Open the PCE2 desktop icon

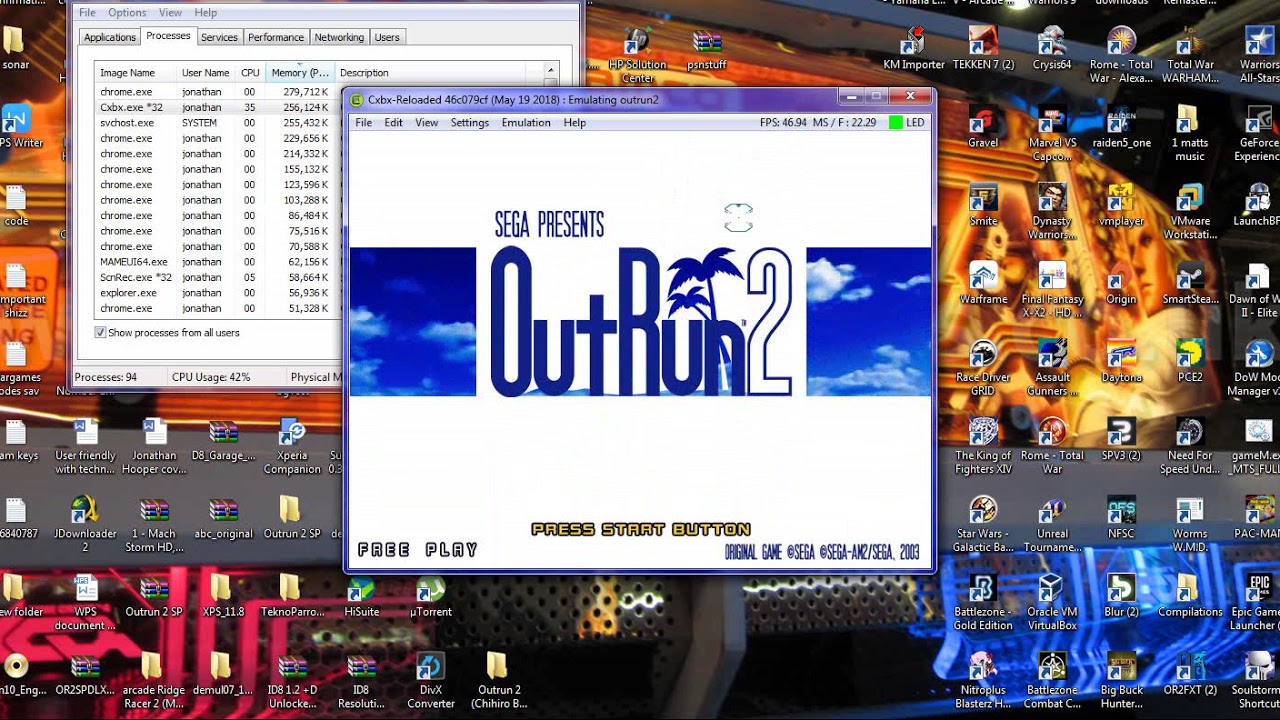click(1190, 360)
